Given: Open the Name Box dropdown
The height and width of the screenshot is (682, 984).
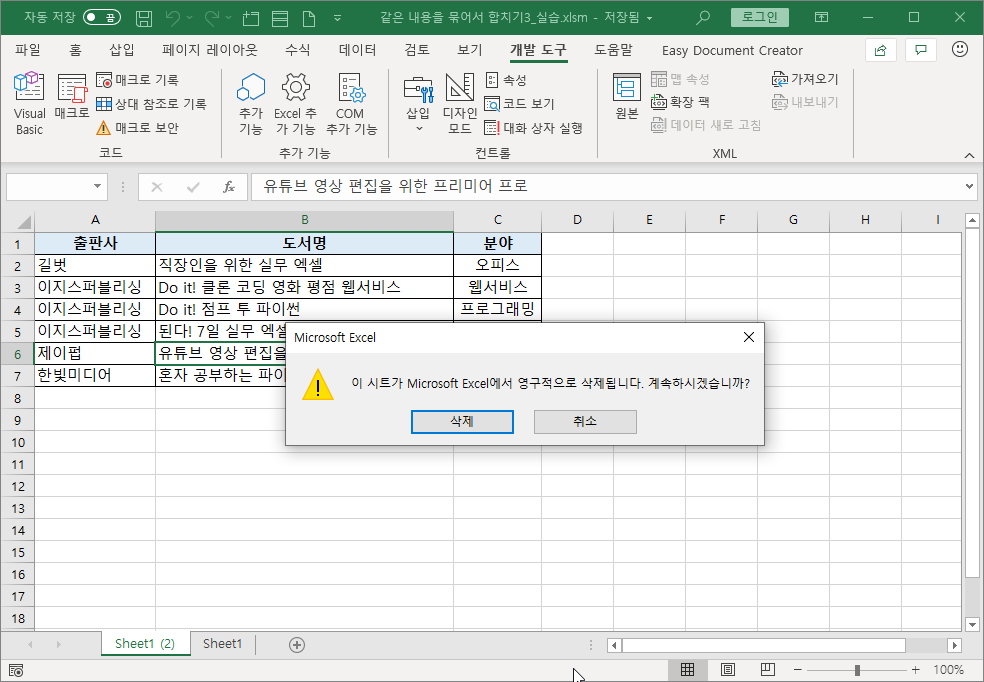Looking at the screenshot, I should (x=97, y=186).
